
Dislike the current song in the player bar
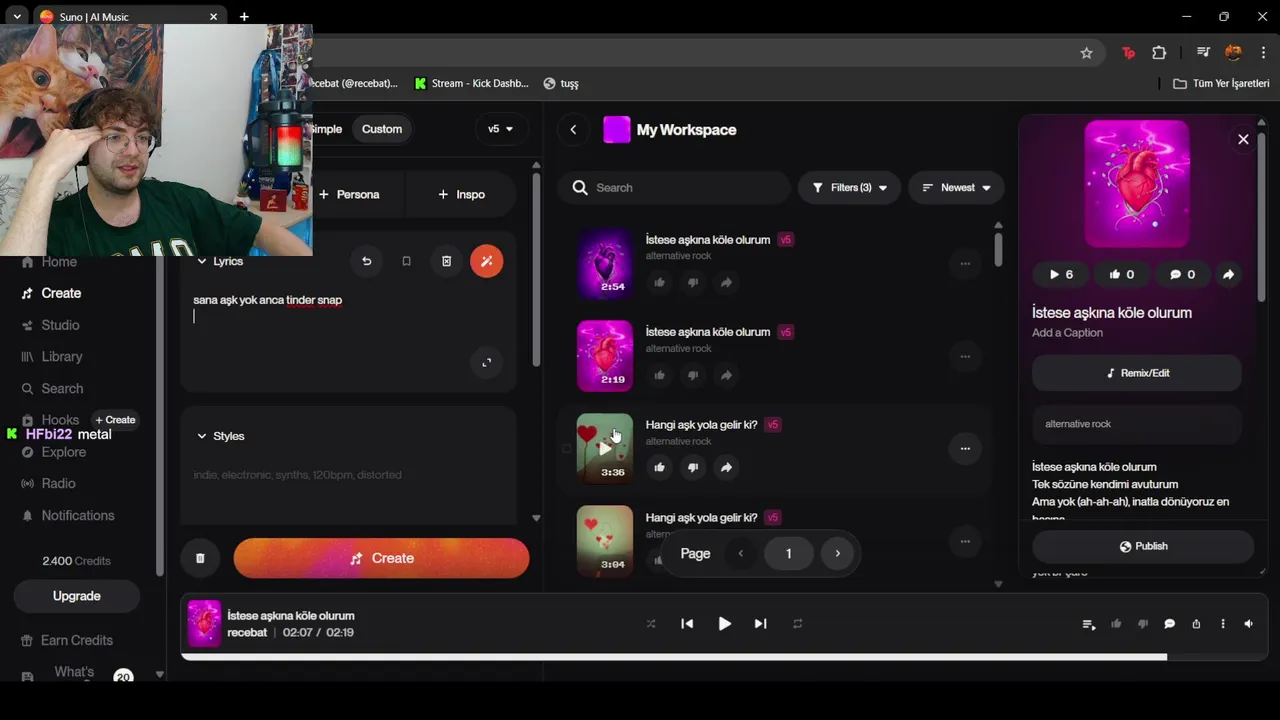[1143, 624]
